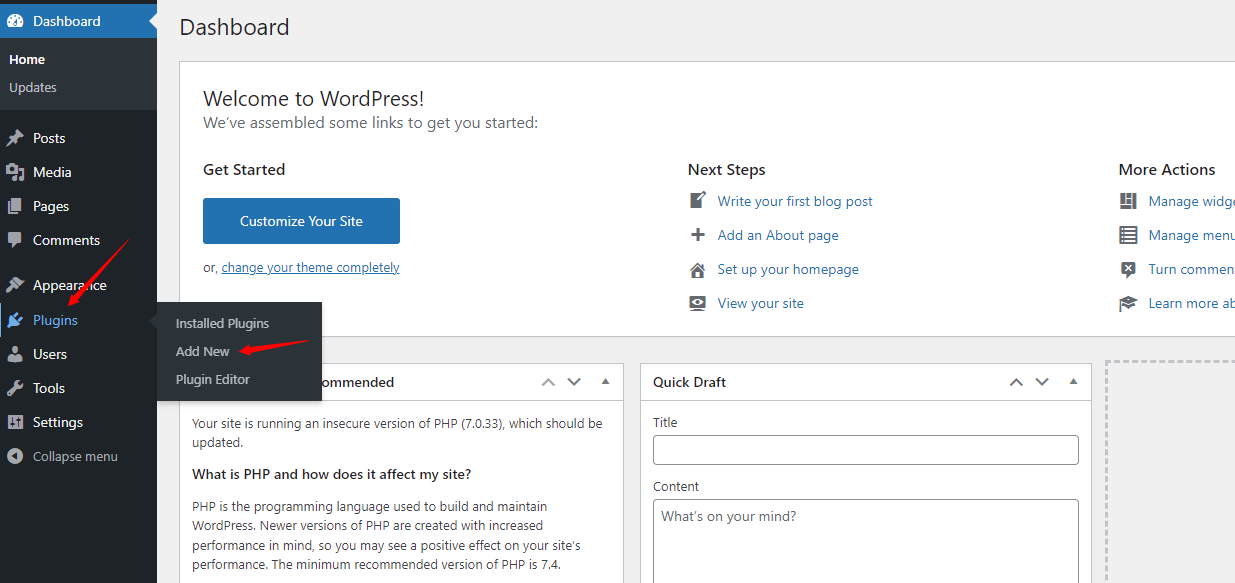Viewport: 1235px width, 583px height.
Task: Click the menus list icon in More Actions
Action: tap(1128, 235)
